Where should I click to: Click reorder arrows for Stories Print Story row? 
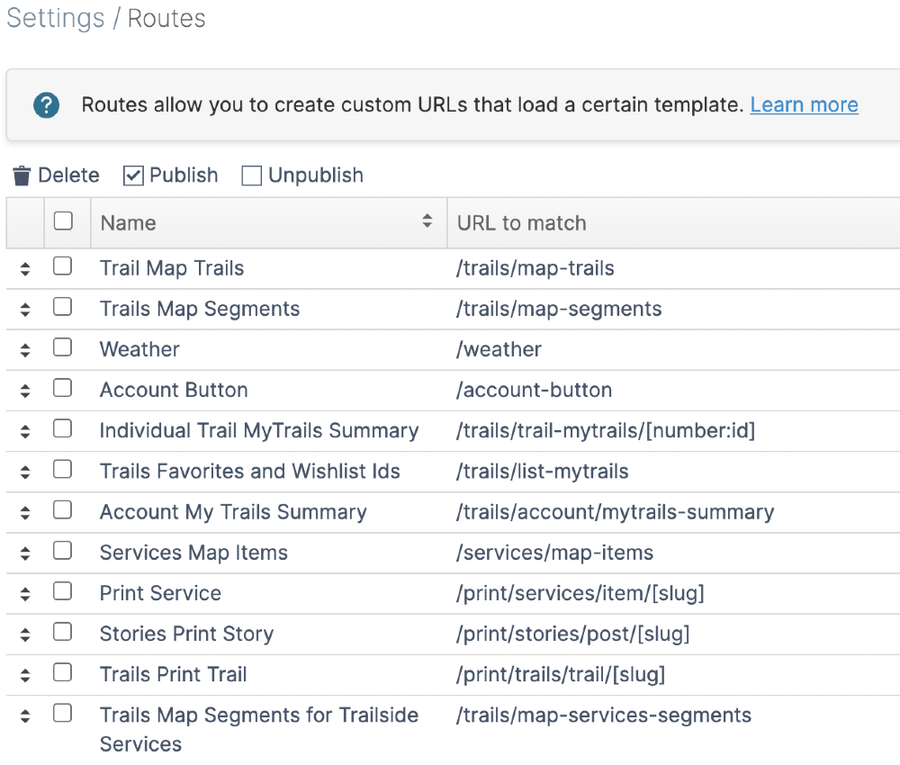tap(25, 635)
